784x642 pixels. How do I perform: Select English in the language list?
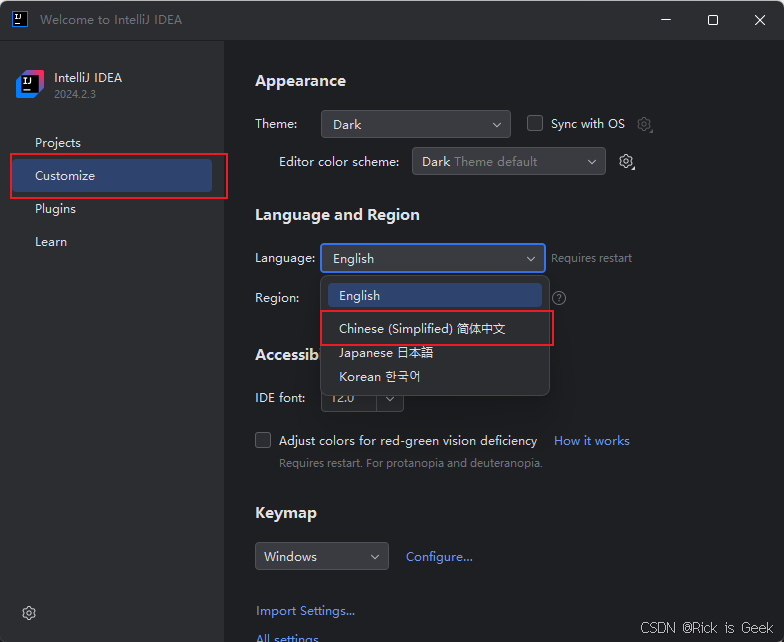(434, 296)
